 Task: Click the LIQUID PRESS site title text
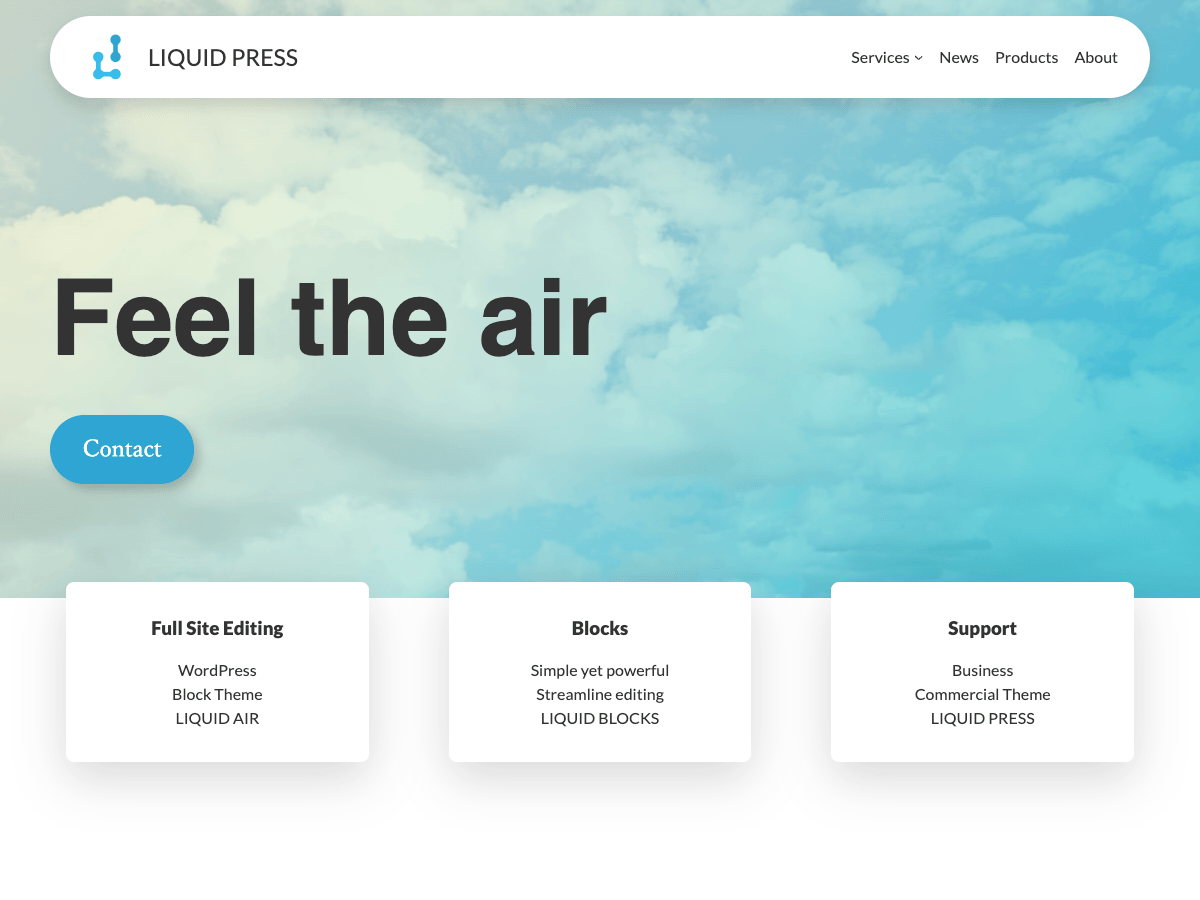point(222,57)
